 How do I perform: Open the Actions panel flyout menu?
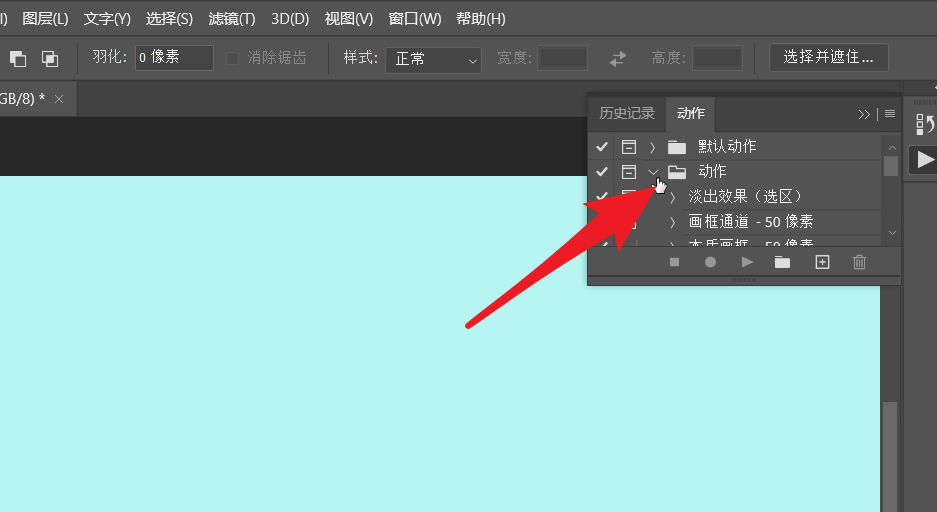pos(890,114)
